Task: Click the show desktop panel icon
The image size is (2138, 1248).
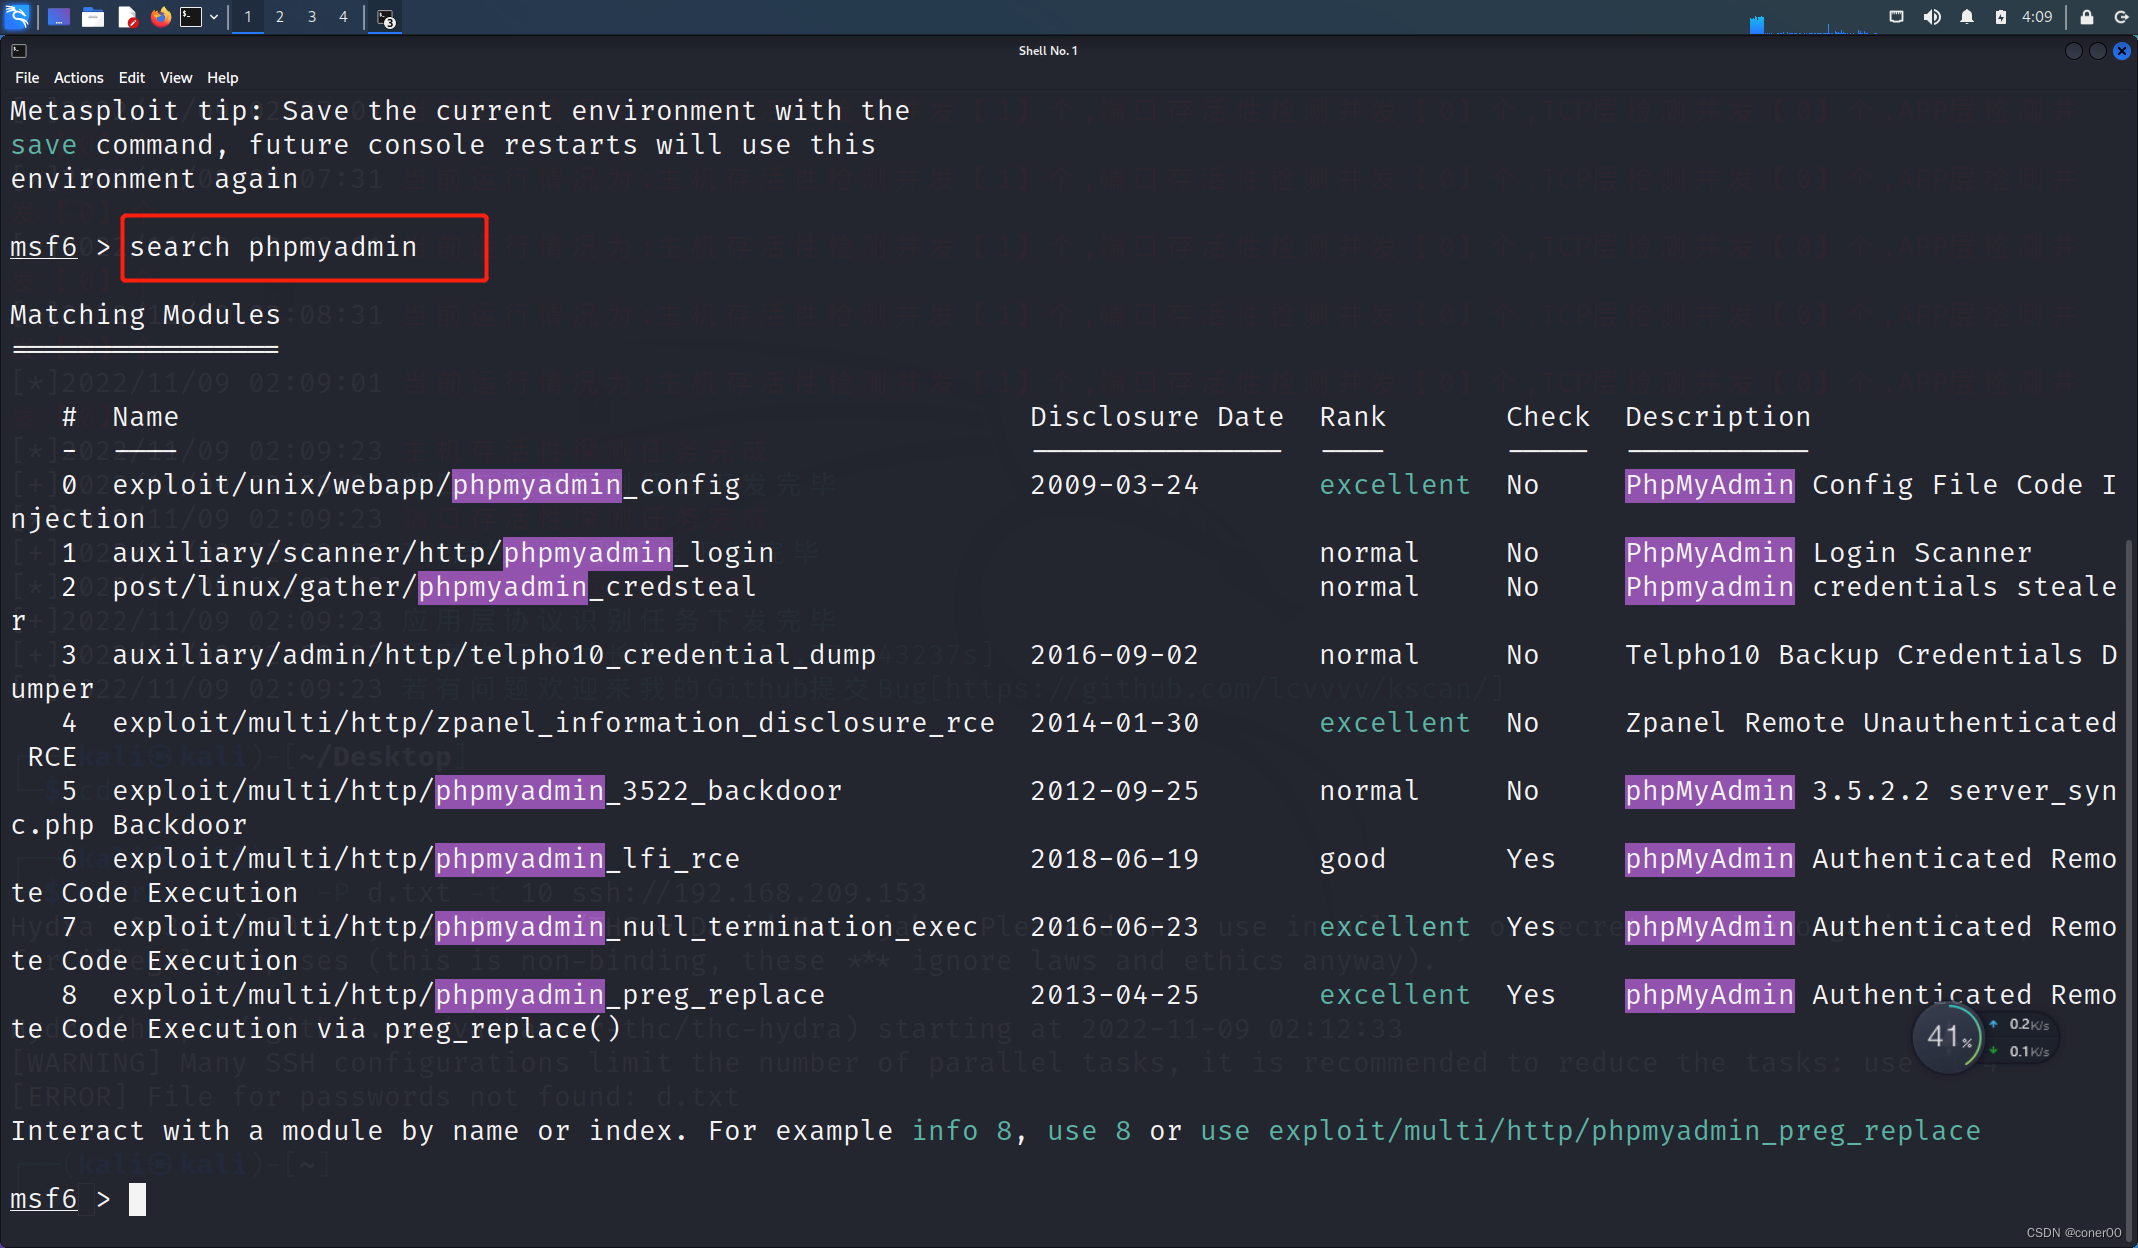Action: tap(58, 16)
